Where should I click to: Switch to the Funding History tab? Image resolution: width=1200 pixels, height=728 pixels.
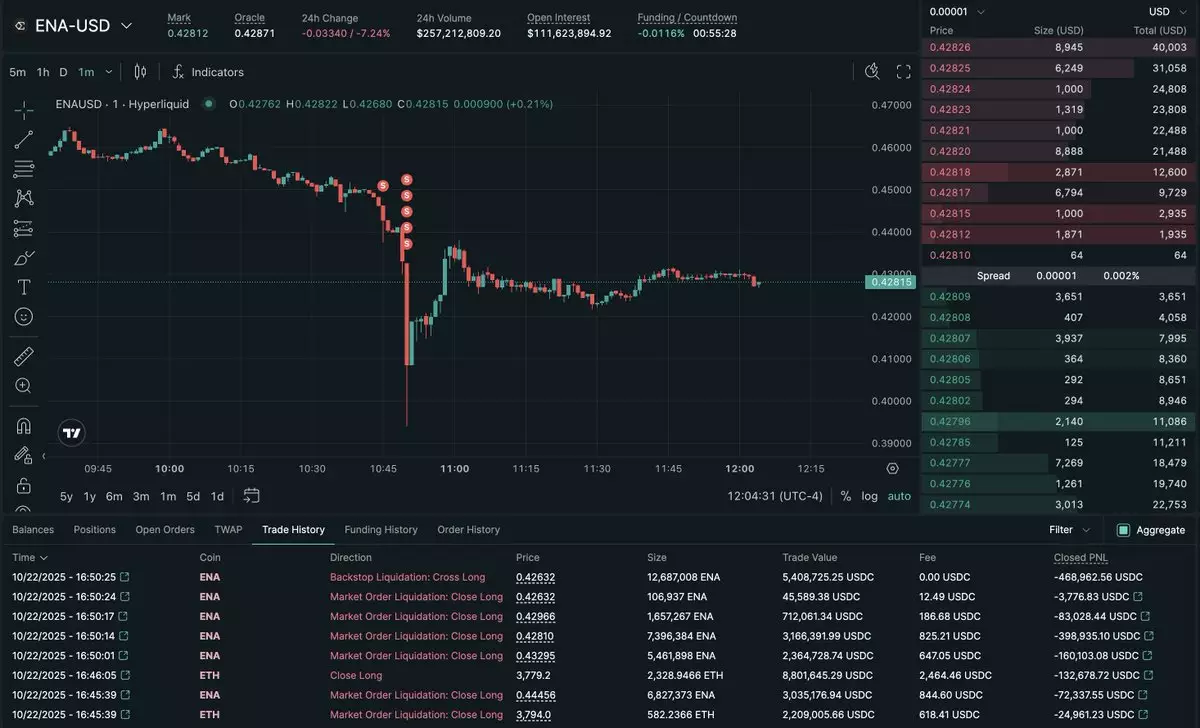point(381,530)
